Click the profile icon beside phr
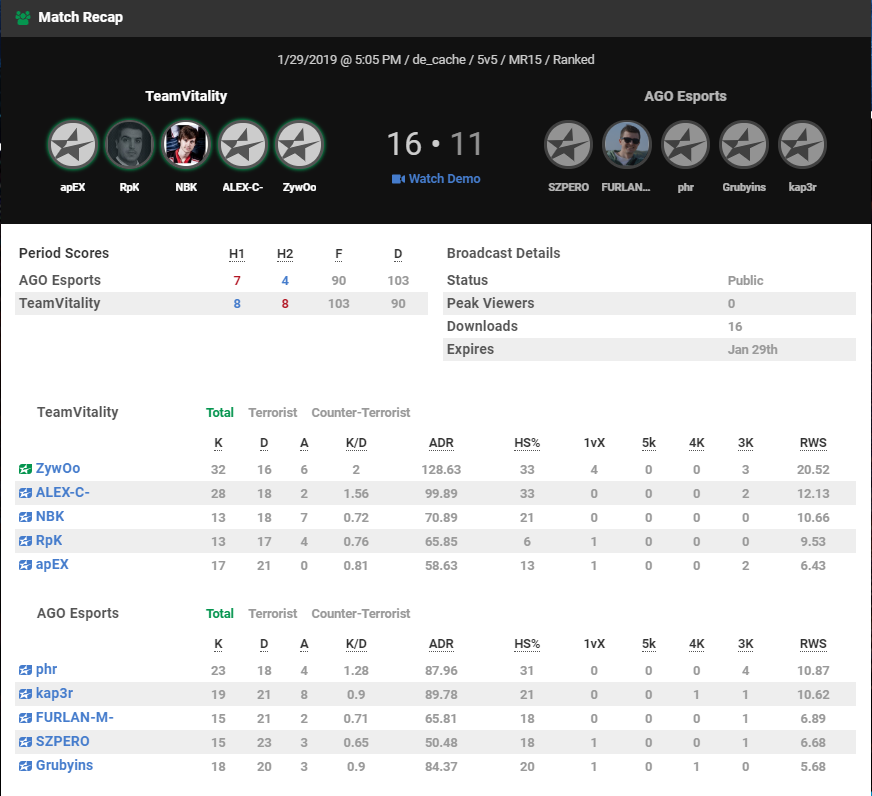The width and height of the screenshot is (872, 796). pyautogui.click(x=26, y=670)
